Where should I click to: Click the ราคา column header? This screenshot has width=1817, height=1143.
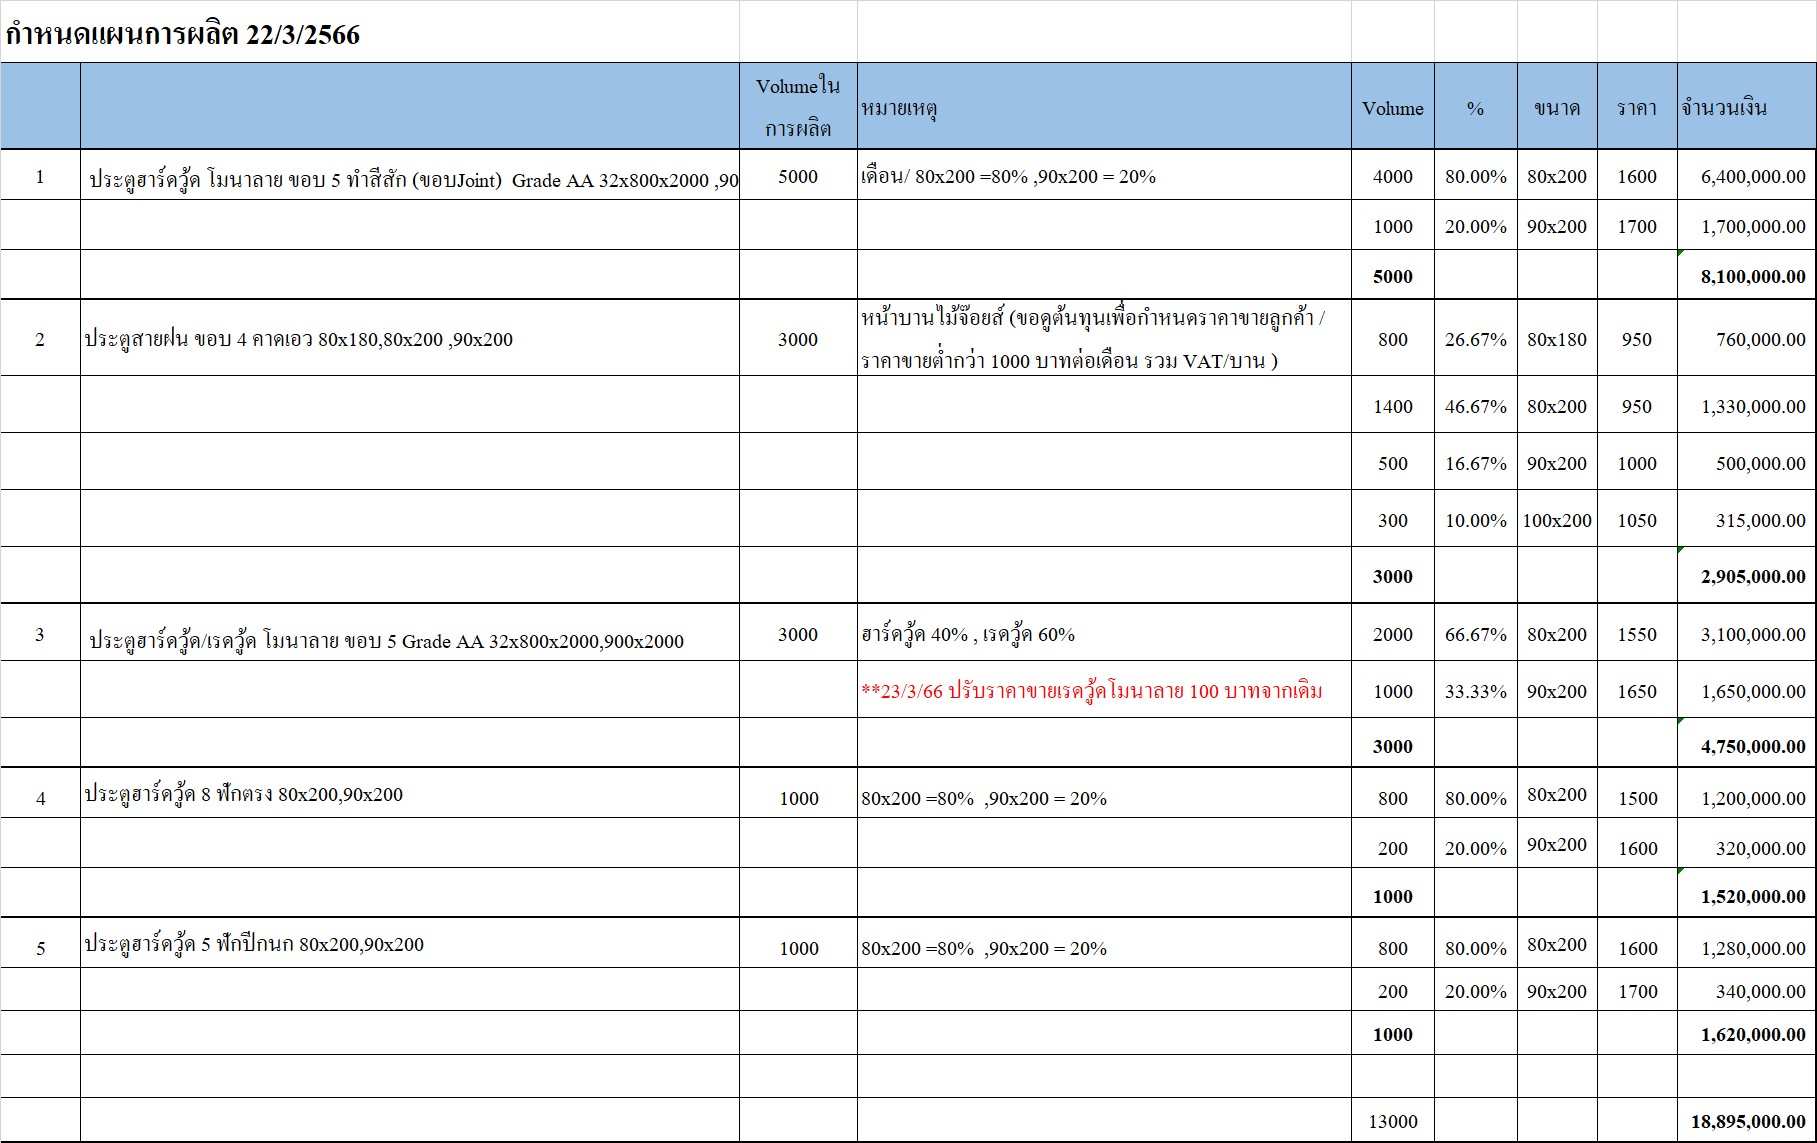[x=1636, y=108]
